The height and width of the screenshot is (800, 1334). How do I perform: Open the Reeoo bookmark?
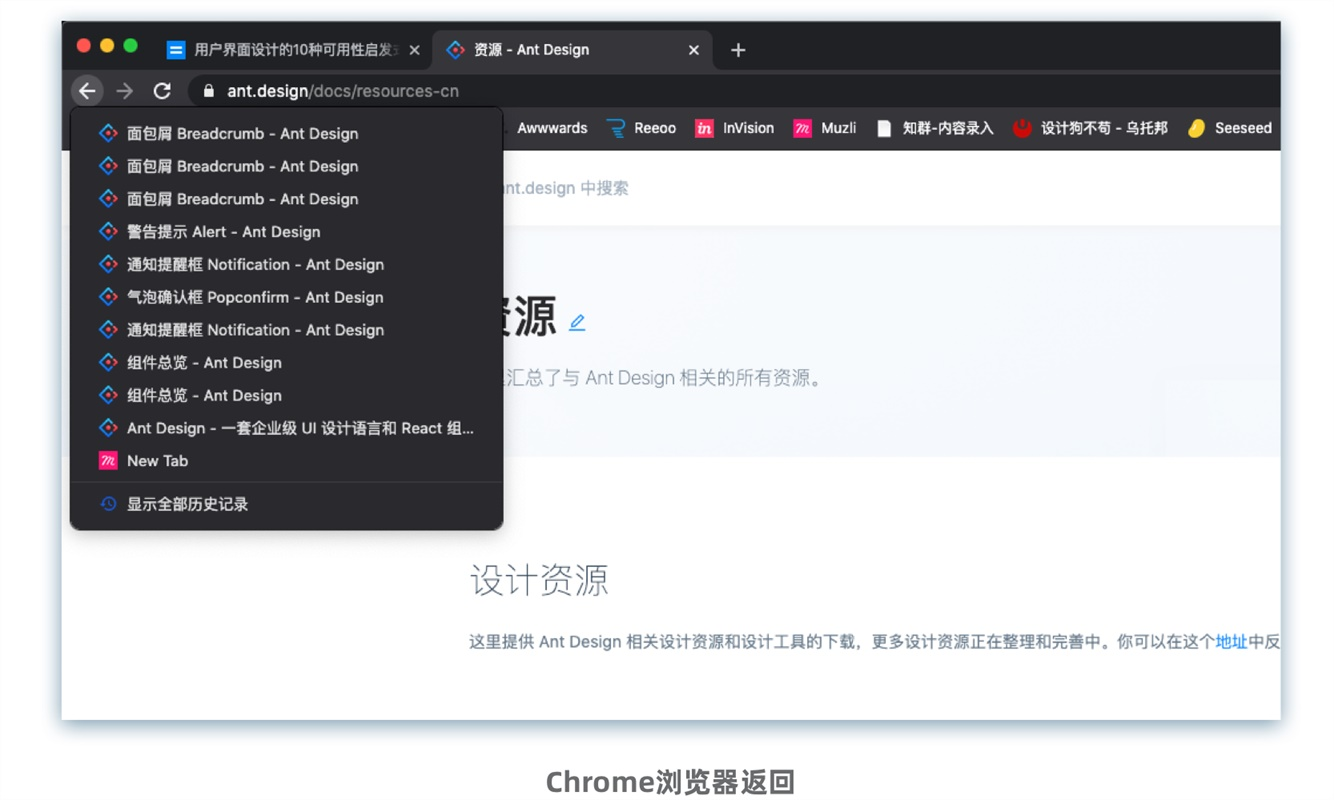(641, 128)
